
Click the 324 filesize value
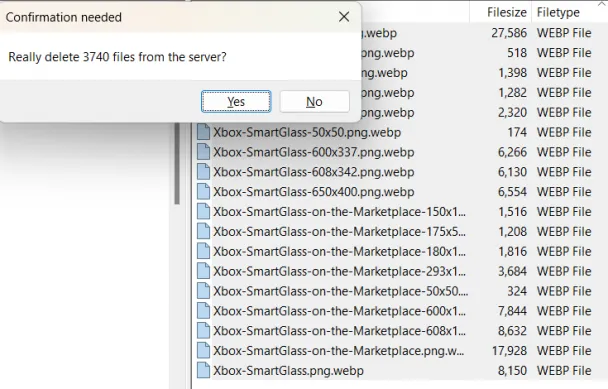pyautogui.click(x=517, y=291)
